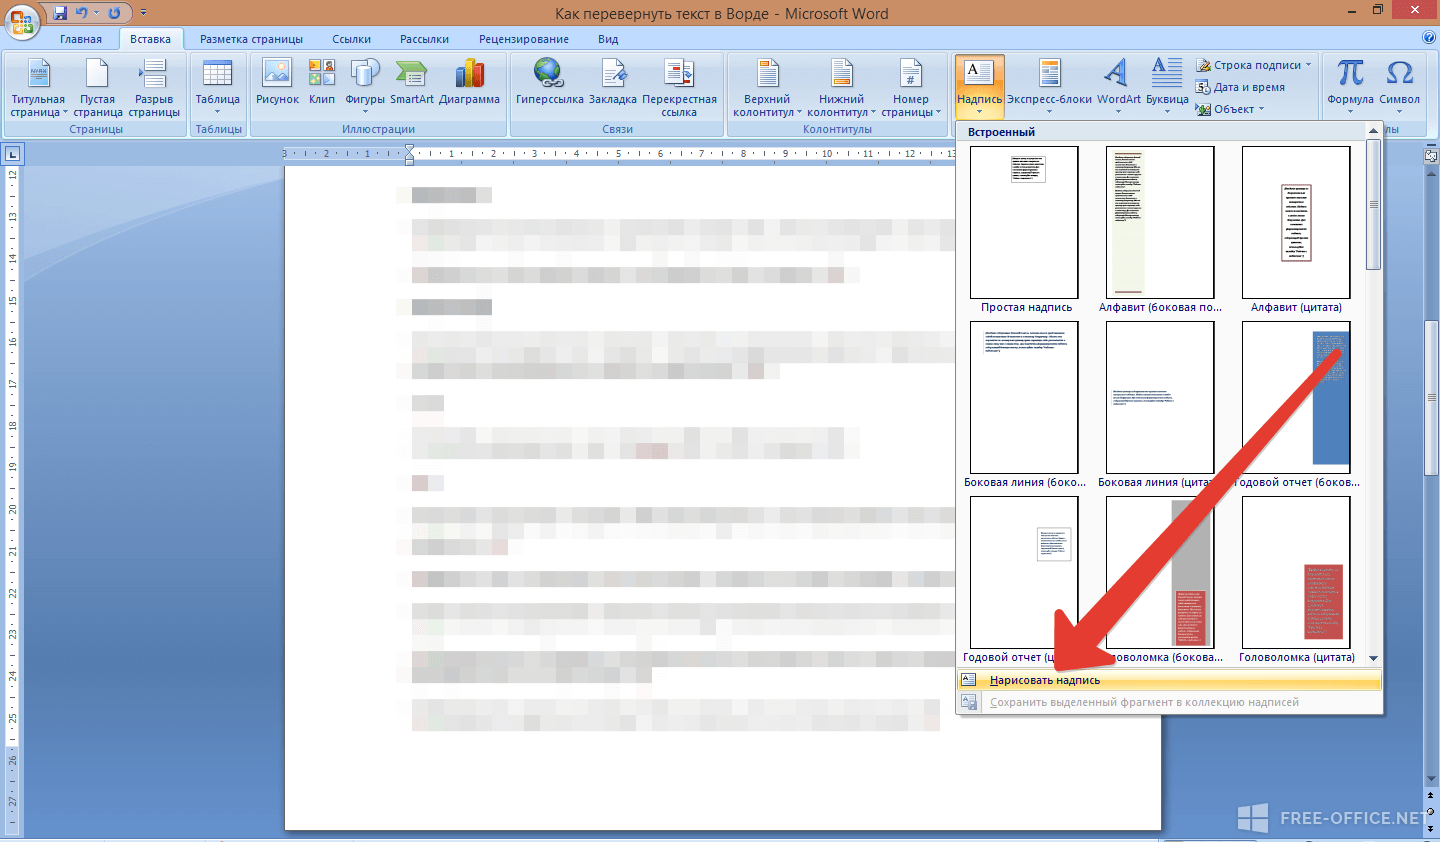This screenshot has height=842, width=1440.
Task: Open the Фигуры shapes menu
Action: [x=365, y=85]
